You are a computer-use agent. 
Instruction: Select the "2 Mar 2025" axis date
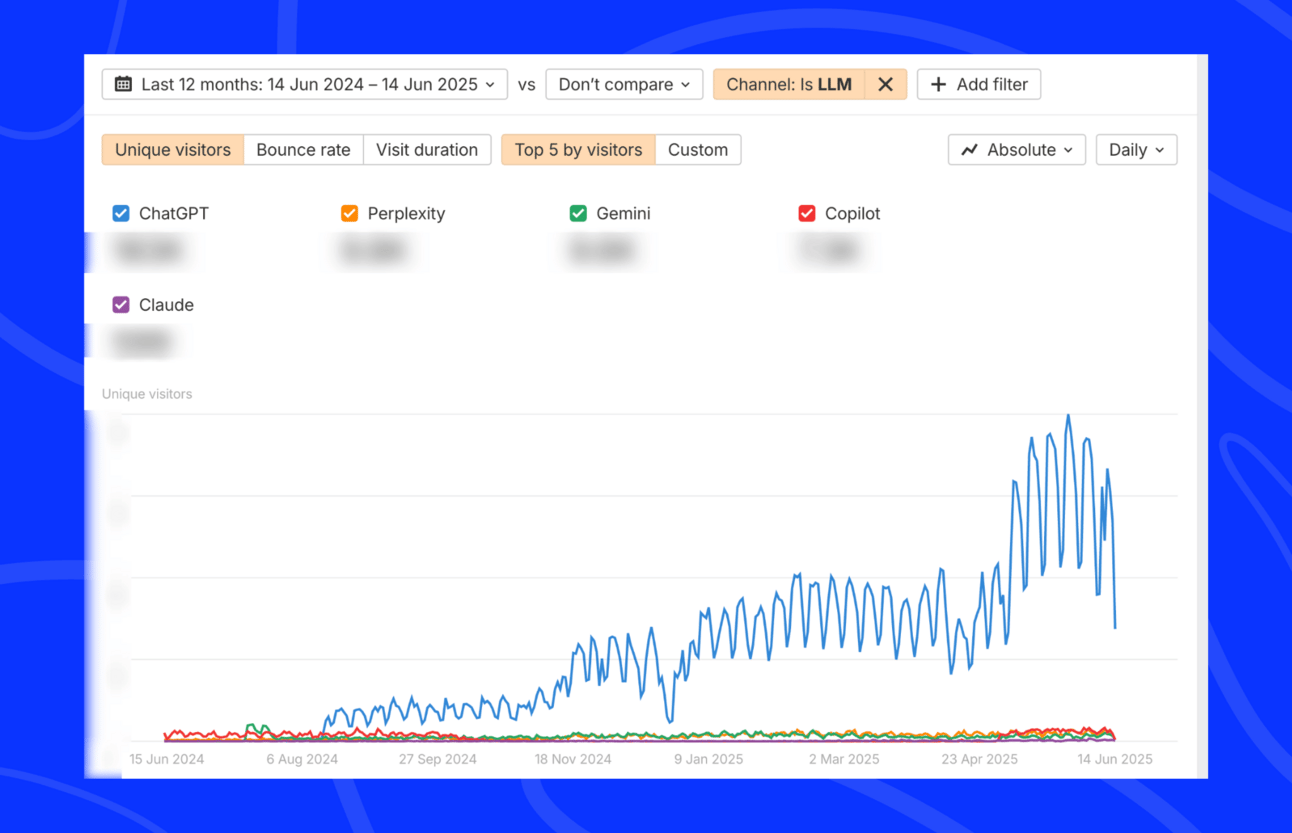coord(844,759)
